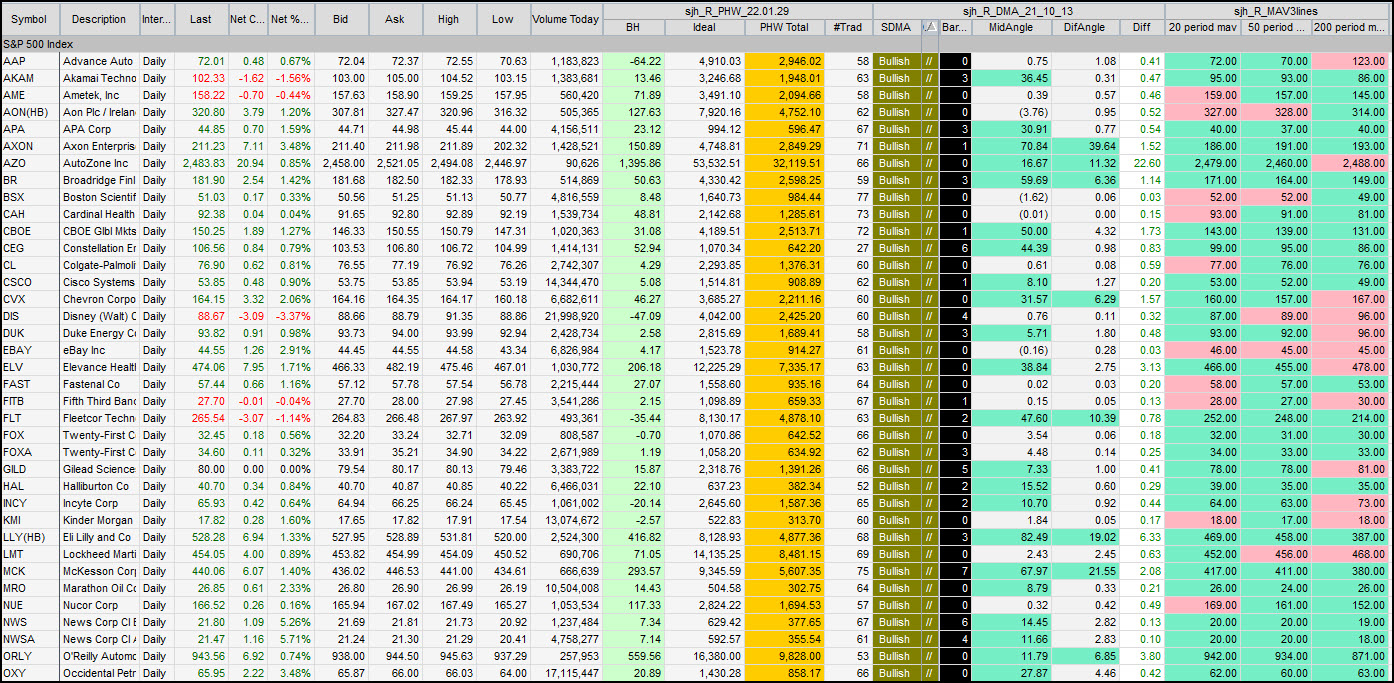This screenshot has width=1394, height=683.
Task: Select the CSCO symbol cell
Action: pyautogui.click(x=30, y=283)
